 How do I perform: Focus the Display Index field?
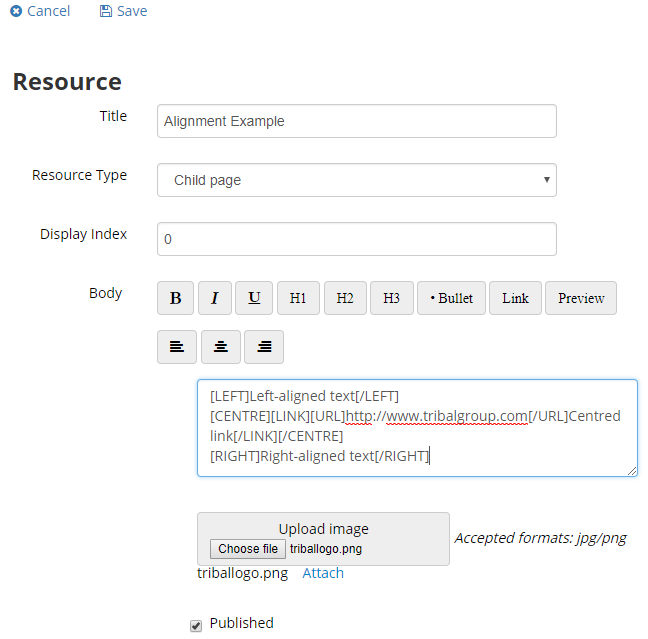356,240
